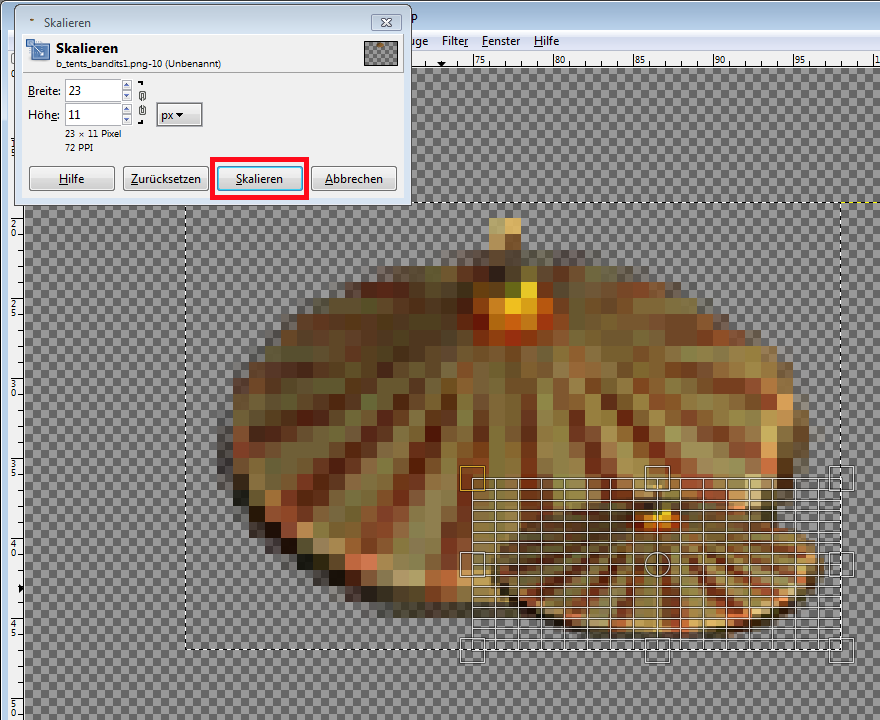The image size is (880, 720).
Task: Open help with the Hilfe dialog button
Action: [72, 178]
